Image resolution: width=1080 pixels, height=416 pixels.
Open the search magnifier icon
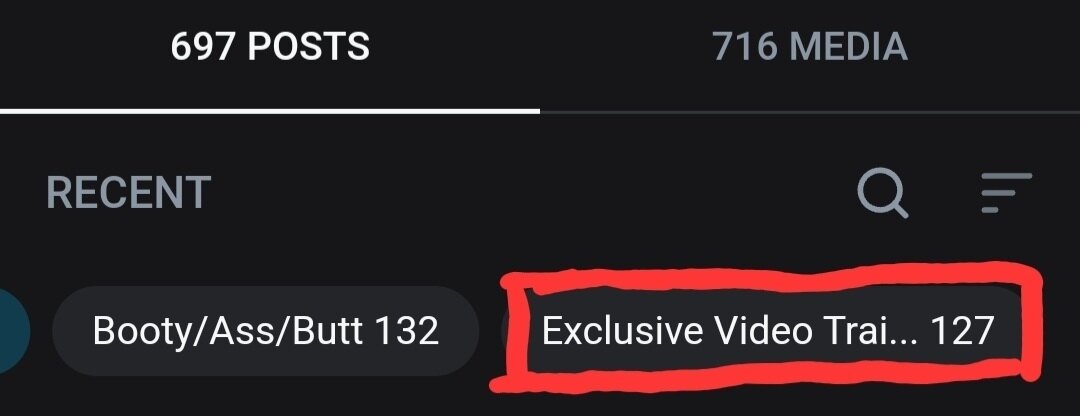point(882,194)
